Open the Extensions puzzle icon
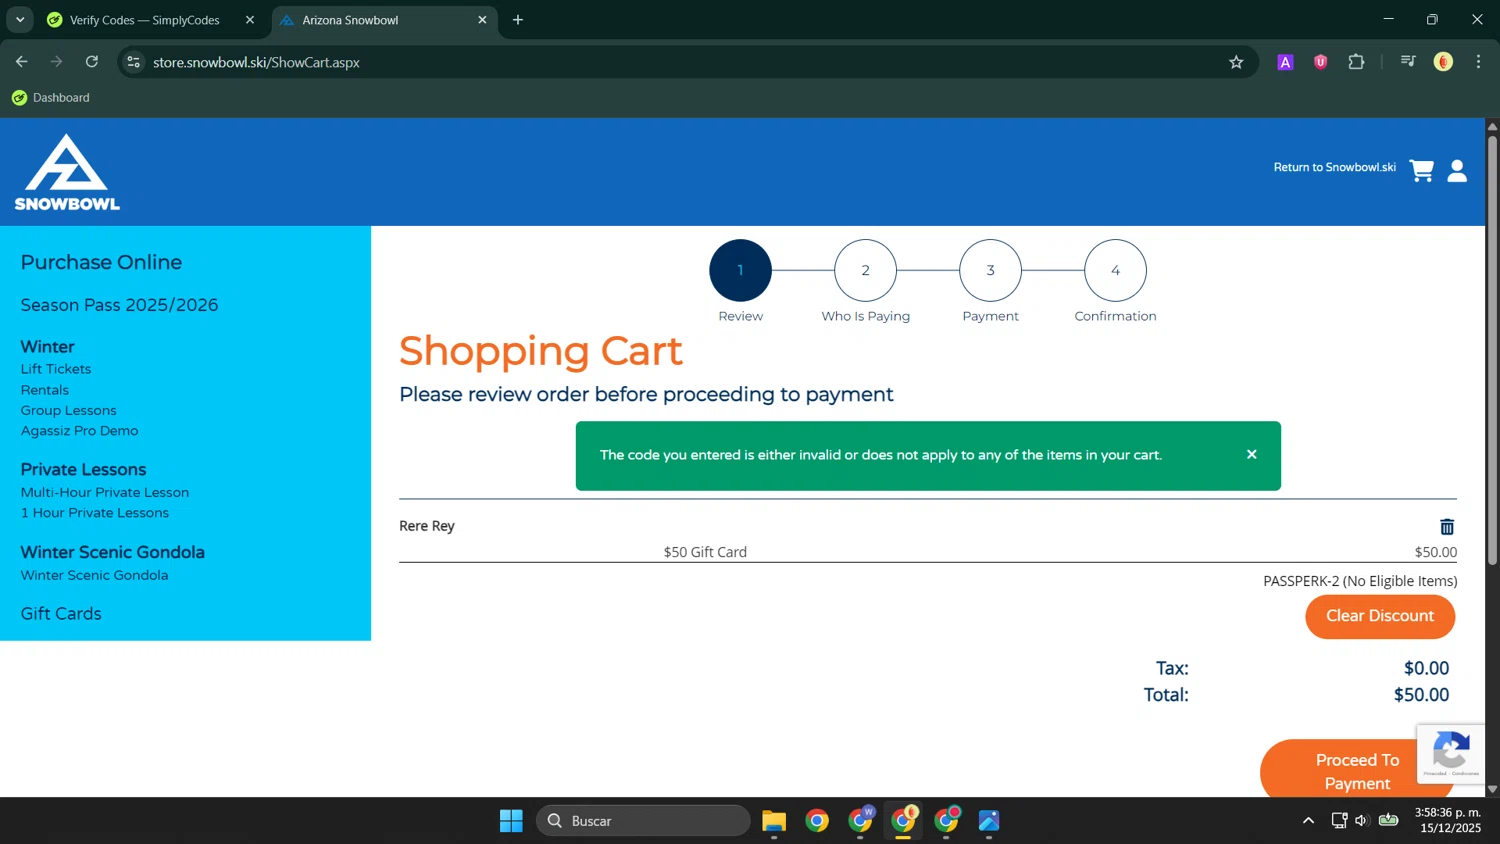 click(1356, 62)
